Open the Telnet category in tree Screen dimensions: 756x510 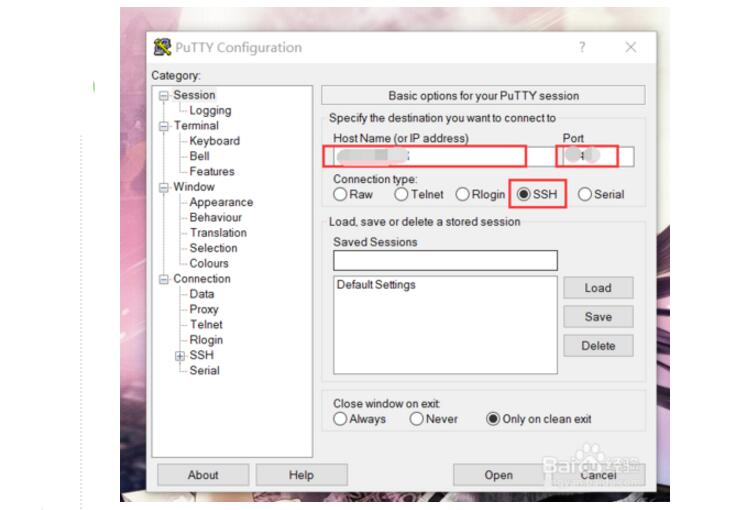click(x=206, y=324)
